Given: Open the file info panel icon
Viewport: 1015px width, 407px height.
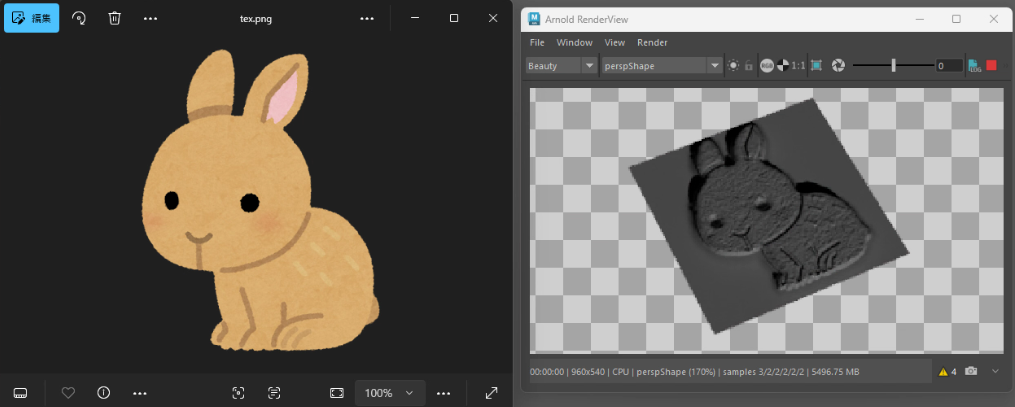Looking at the screenshot, I should [x=104, y=392].
